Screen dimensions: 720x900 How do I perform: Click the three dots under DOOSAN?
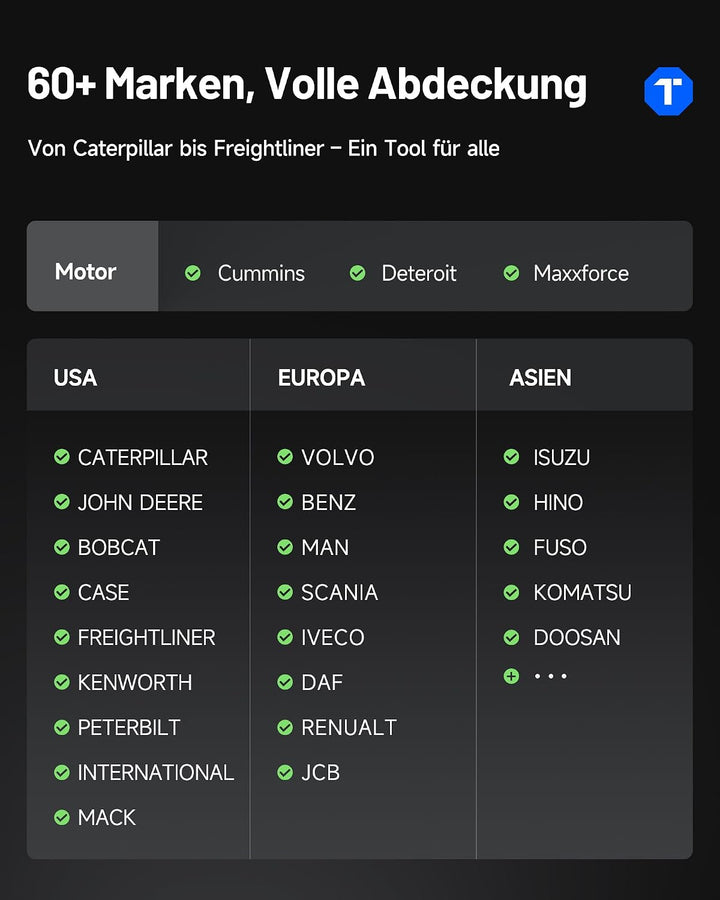pyautogui.click(x=551, y=676)
